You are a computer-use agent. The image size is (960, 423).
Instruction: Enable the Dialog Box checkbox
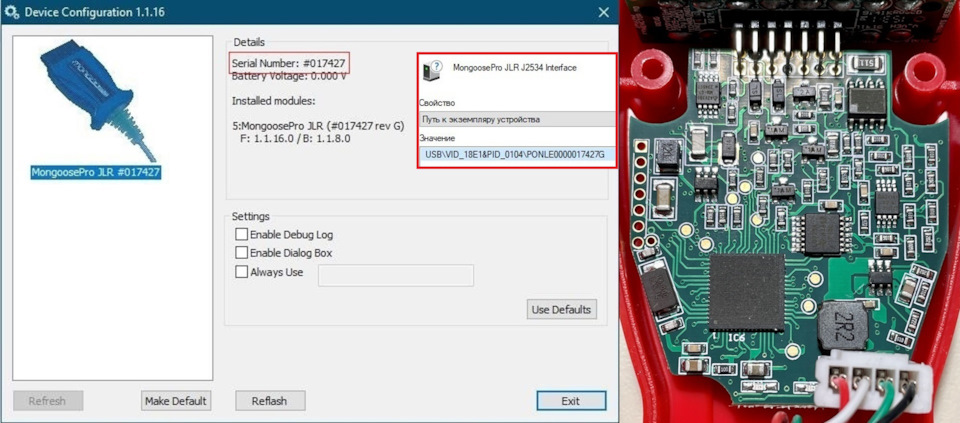[241, 253]
